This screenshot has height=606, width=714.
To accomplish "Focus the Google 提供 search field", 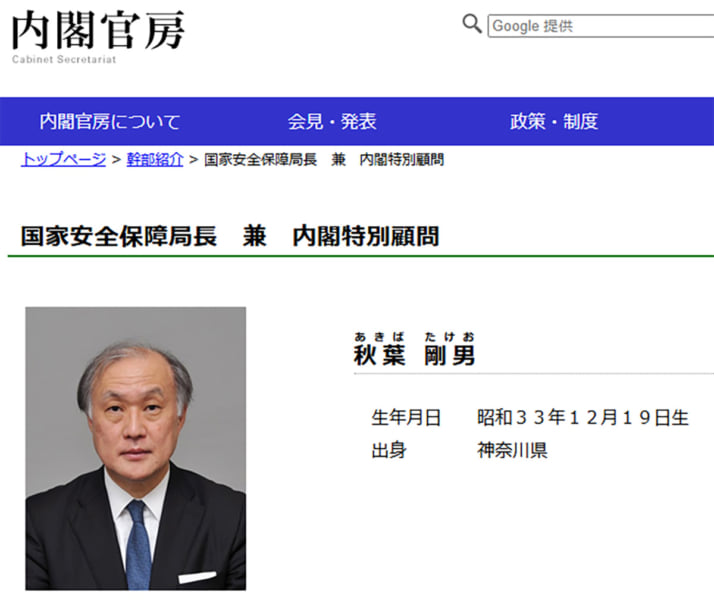I will point(600,26).
